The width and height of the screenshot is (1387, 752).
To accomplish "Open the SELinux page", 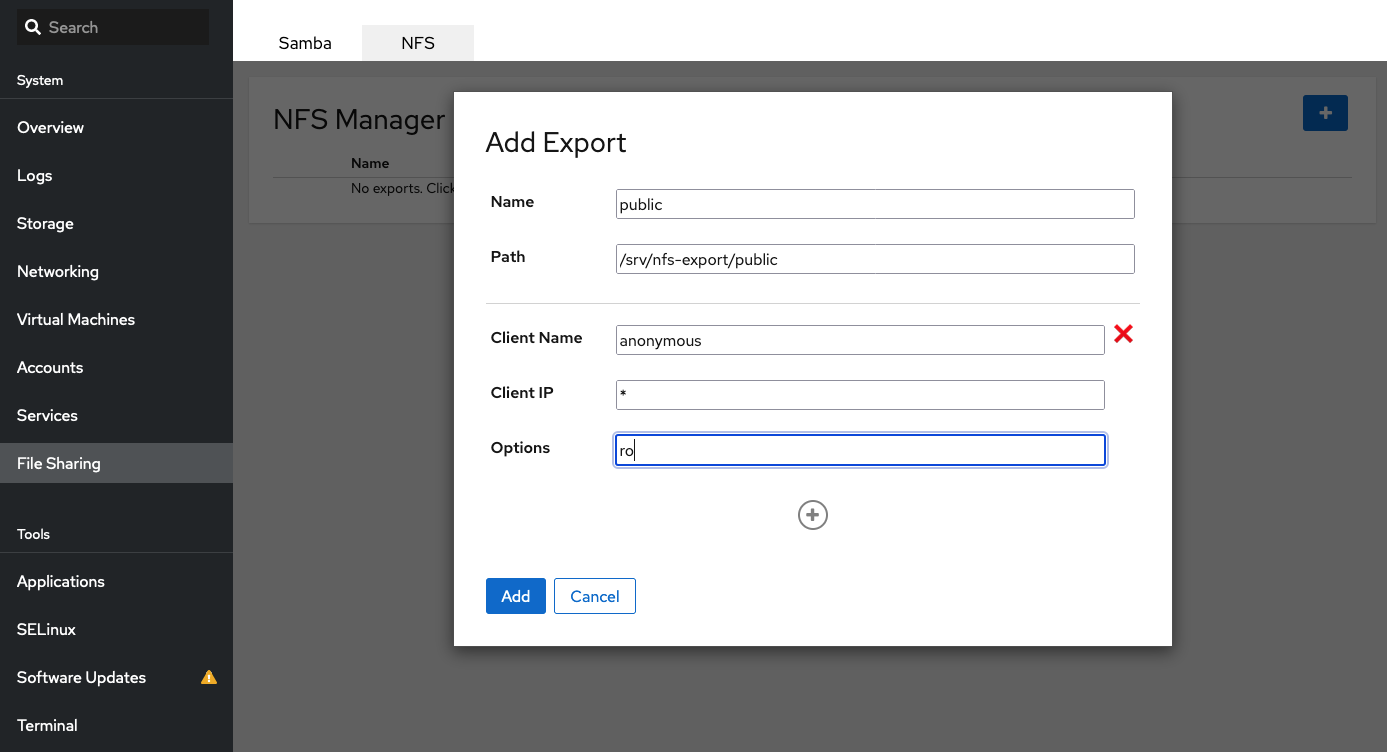I will [x=116, y=629].
